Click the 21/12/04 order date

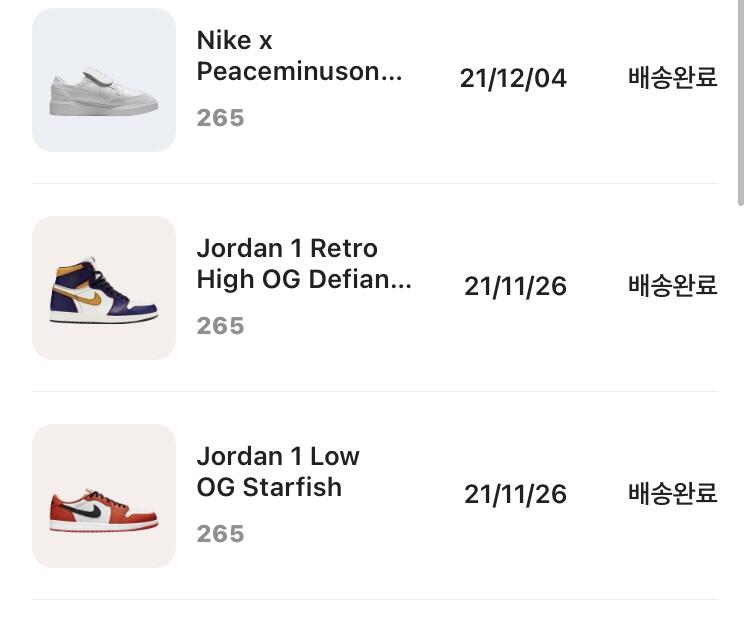coord(513,79)
